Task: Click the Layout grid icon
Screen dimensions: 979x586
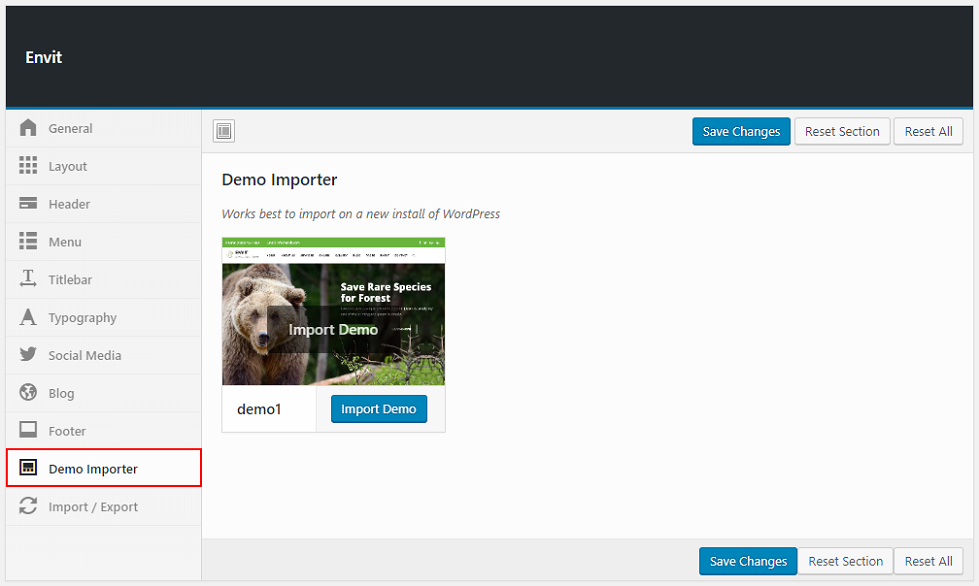Action: tap(28, 166)
